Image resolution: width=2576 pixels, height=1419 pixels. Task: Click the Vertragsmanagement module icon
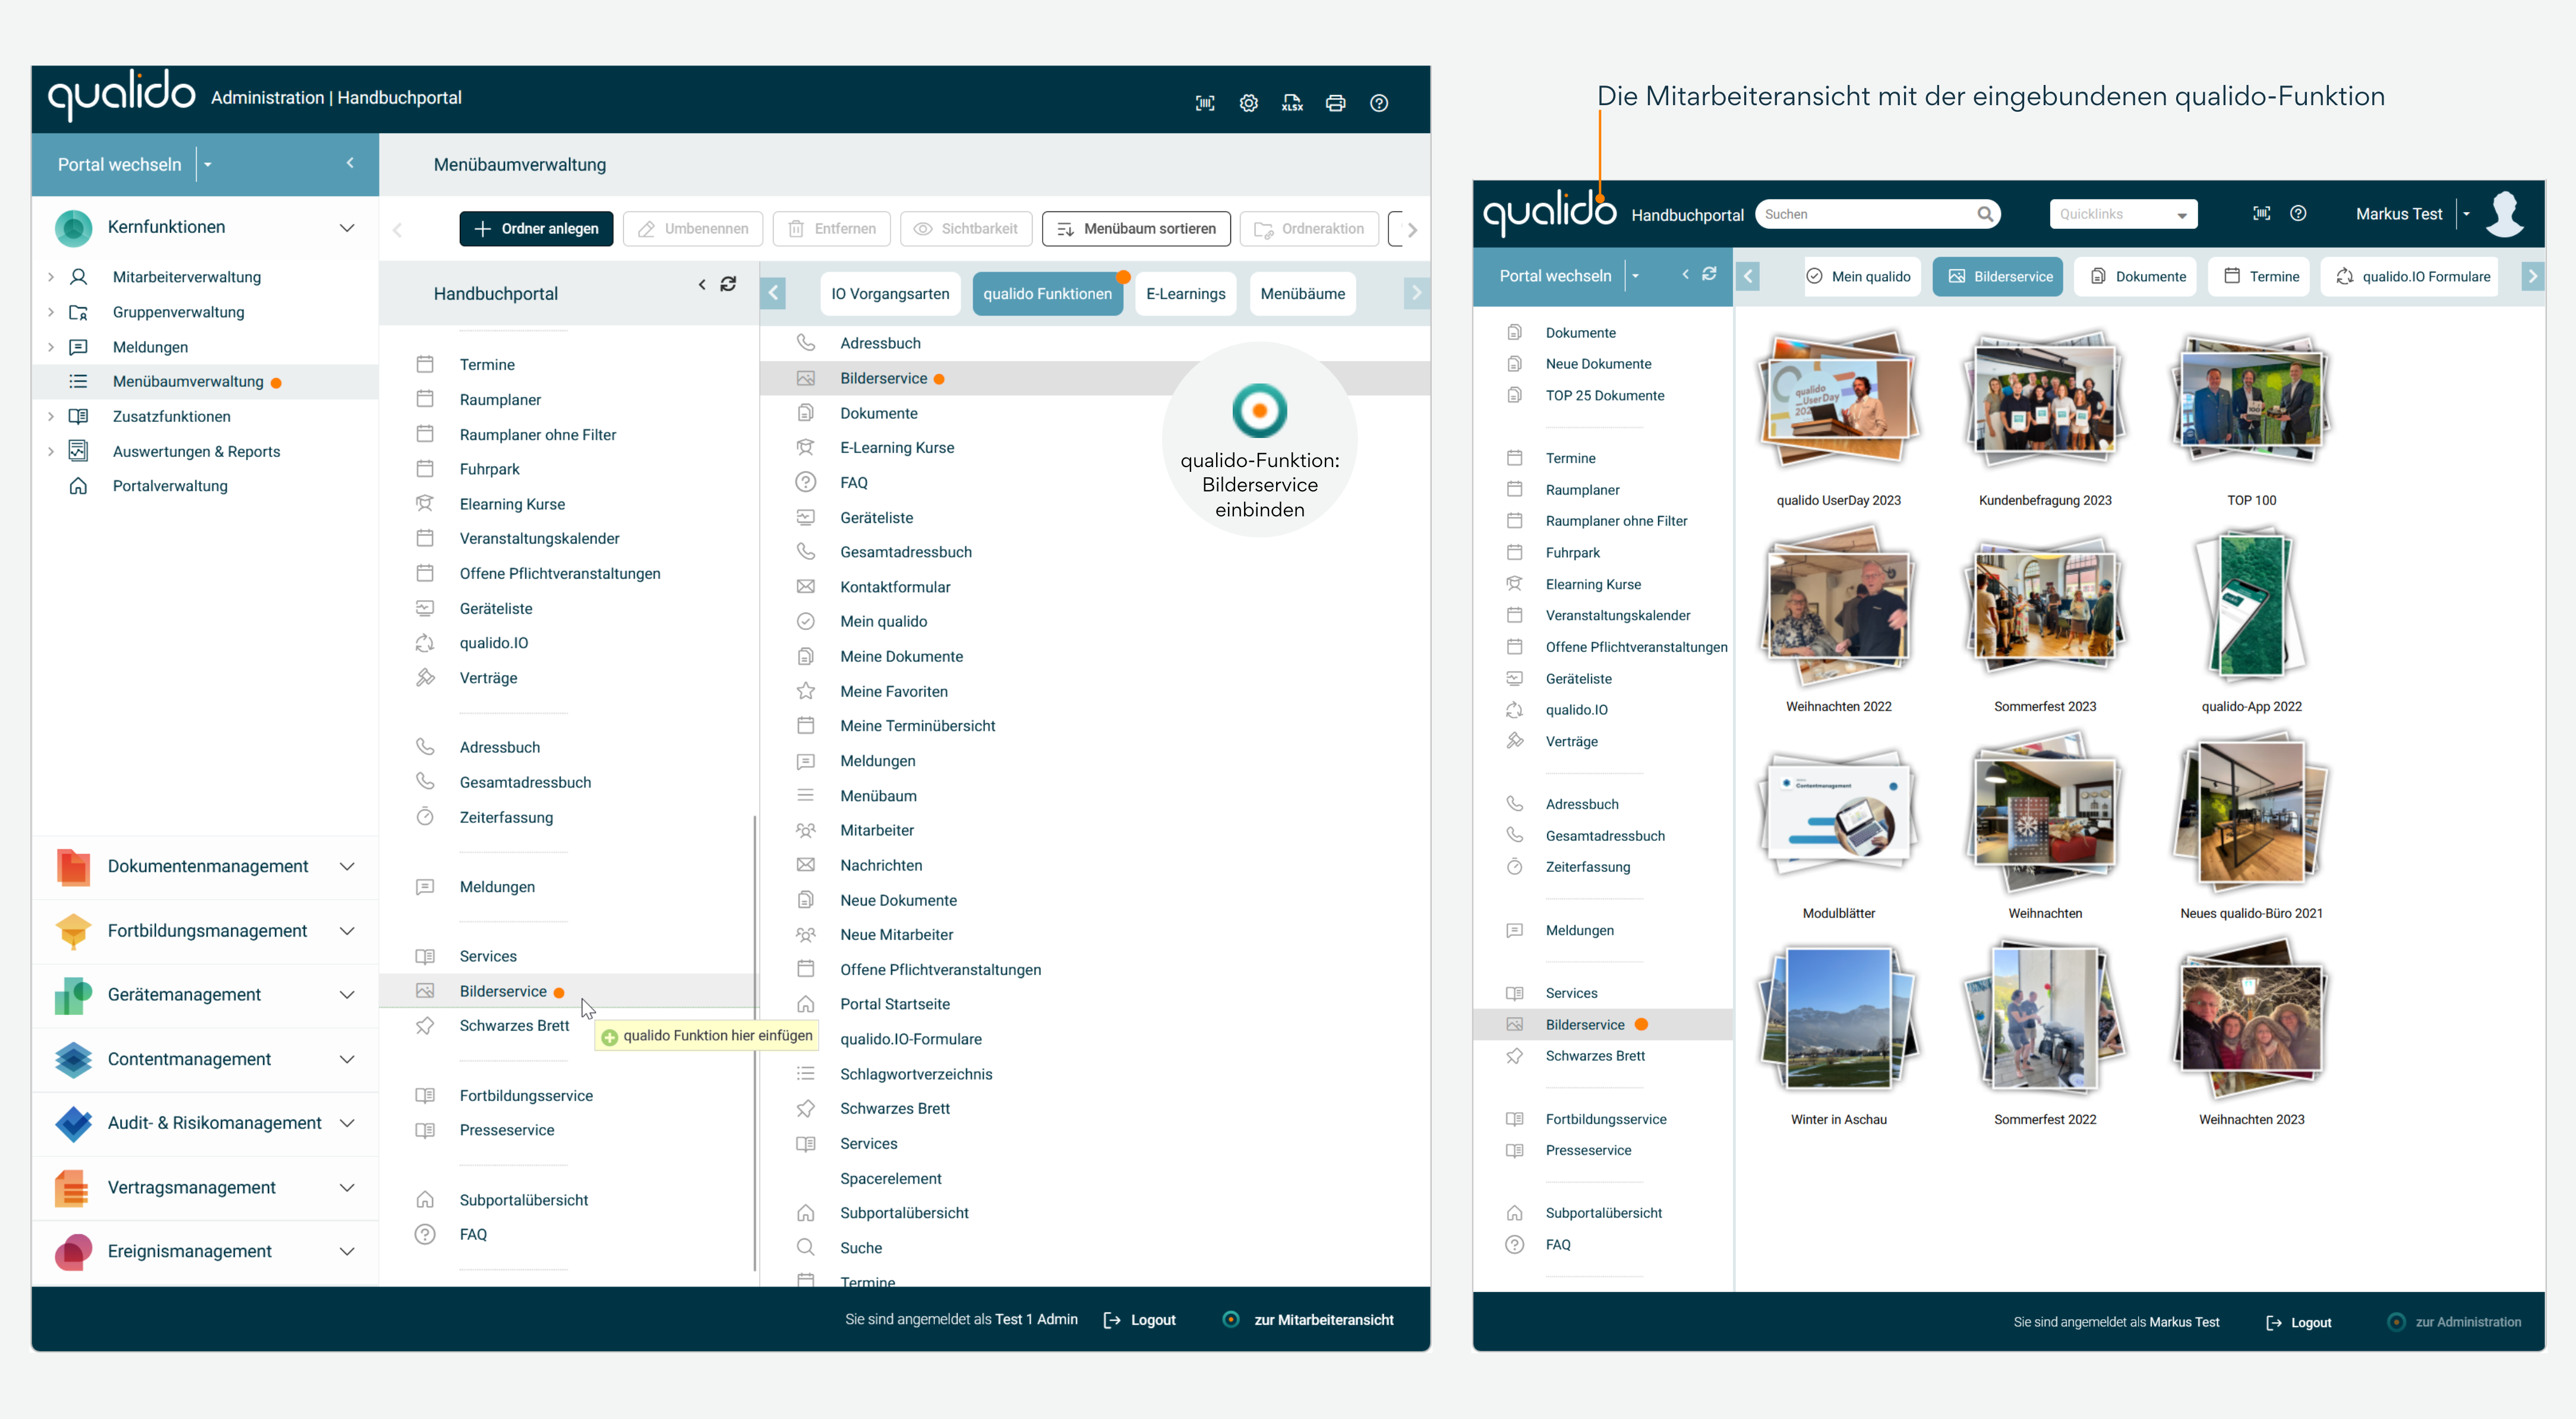[x=73, y=1188]
